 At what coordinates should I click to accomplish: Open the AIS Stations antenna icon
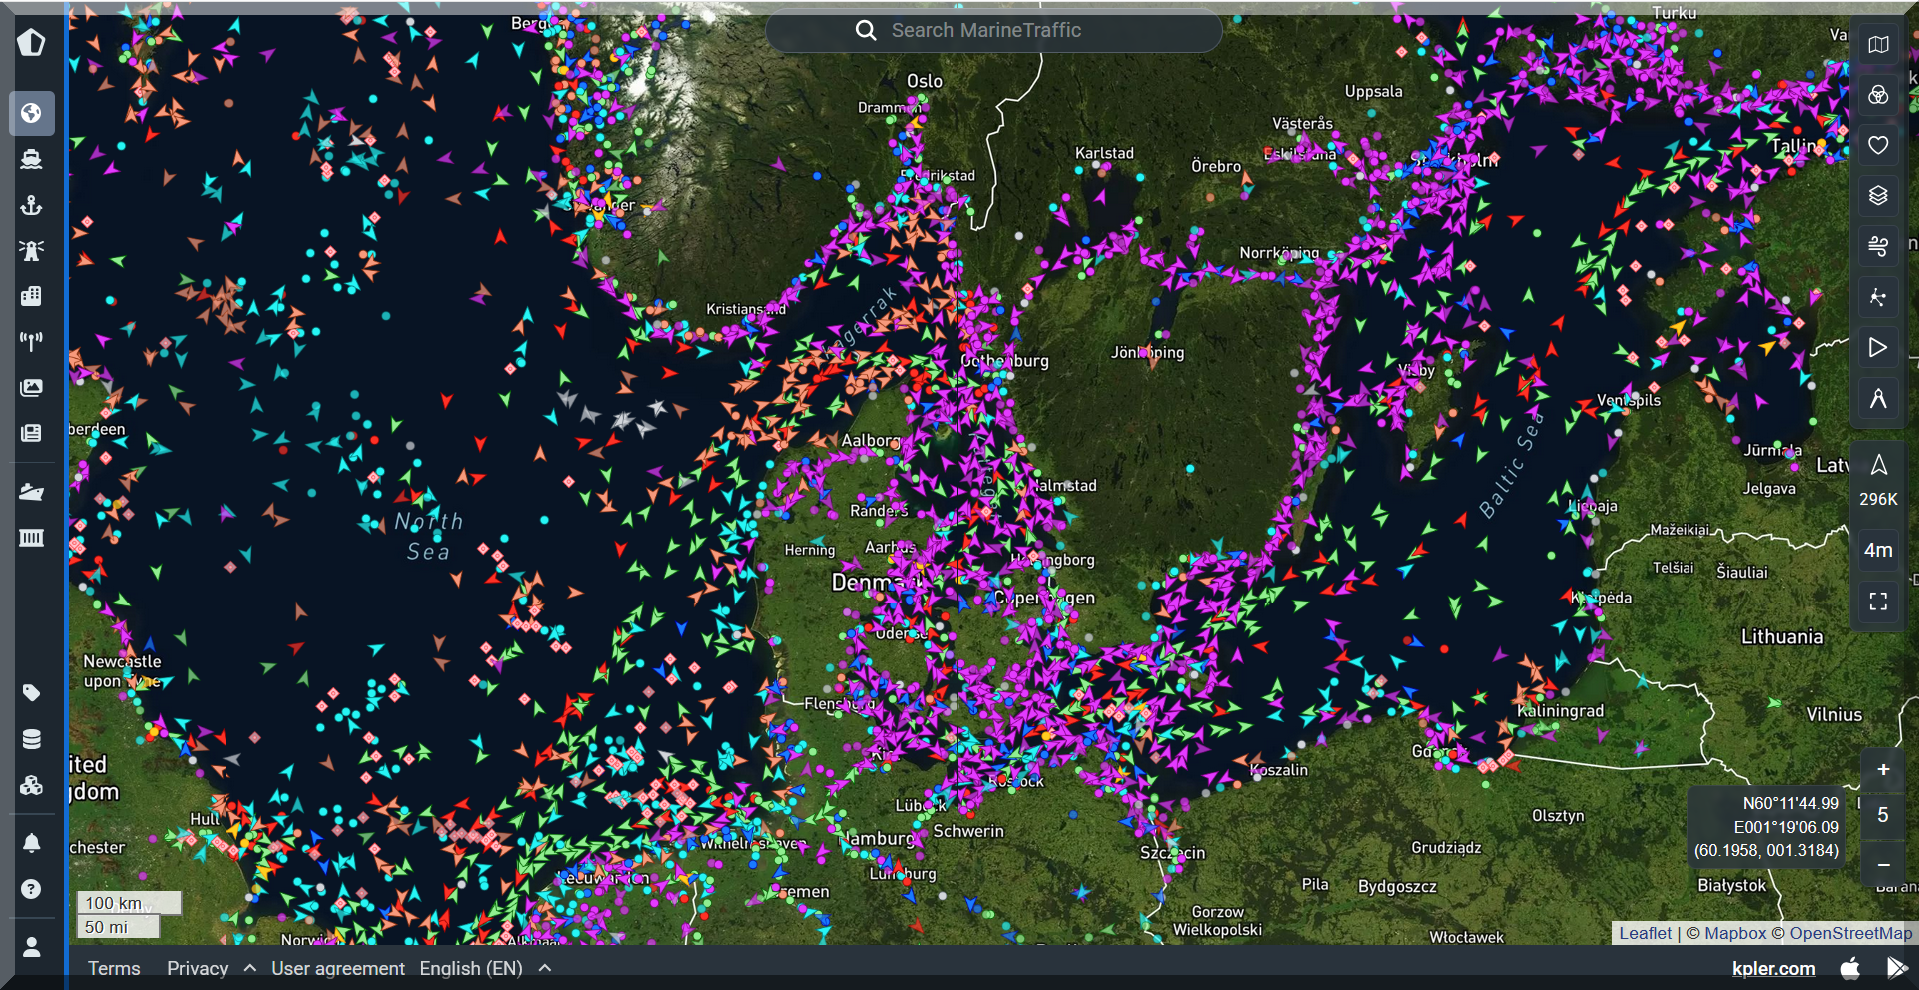(x=31, y=341)
